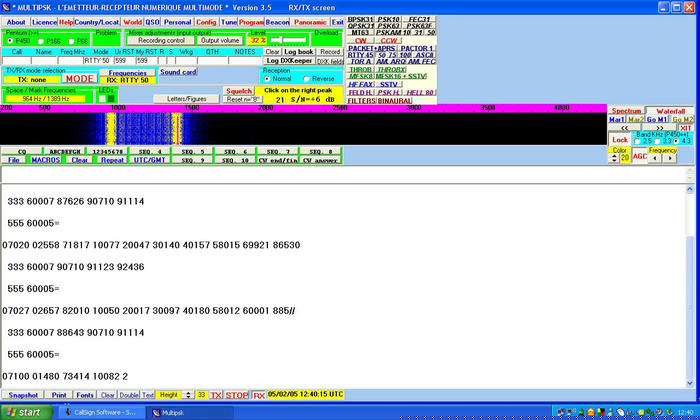Decrease Frequency with left arrow
700x420 pixels.
[x=655, y=158]
